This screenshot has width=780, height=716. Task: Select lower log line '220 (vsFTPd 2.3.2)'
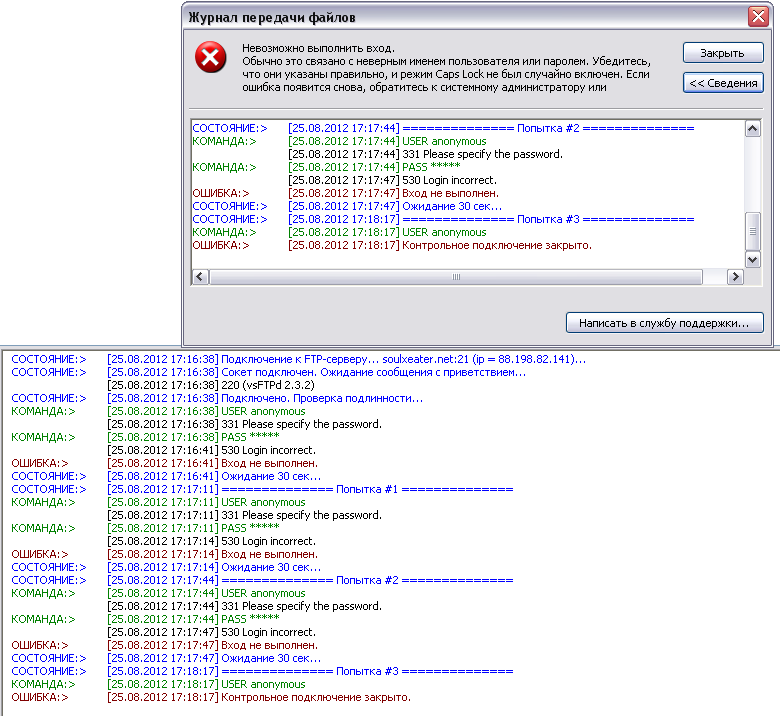point(211,385)
